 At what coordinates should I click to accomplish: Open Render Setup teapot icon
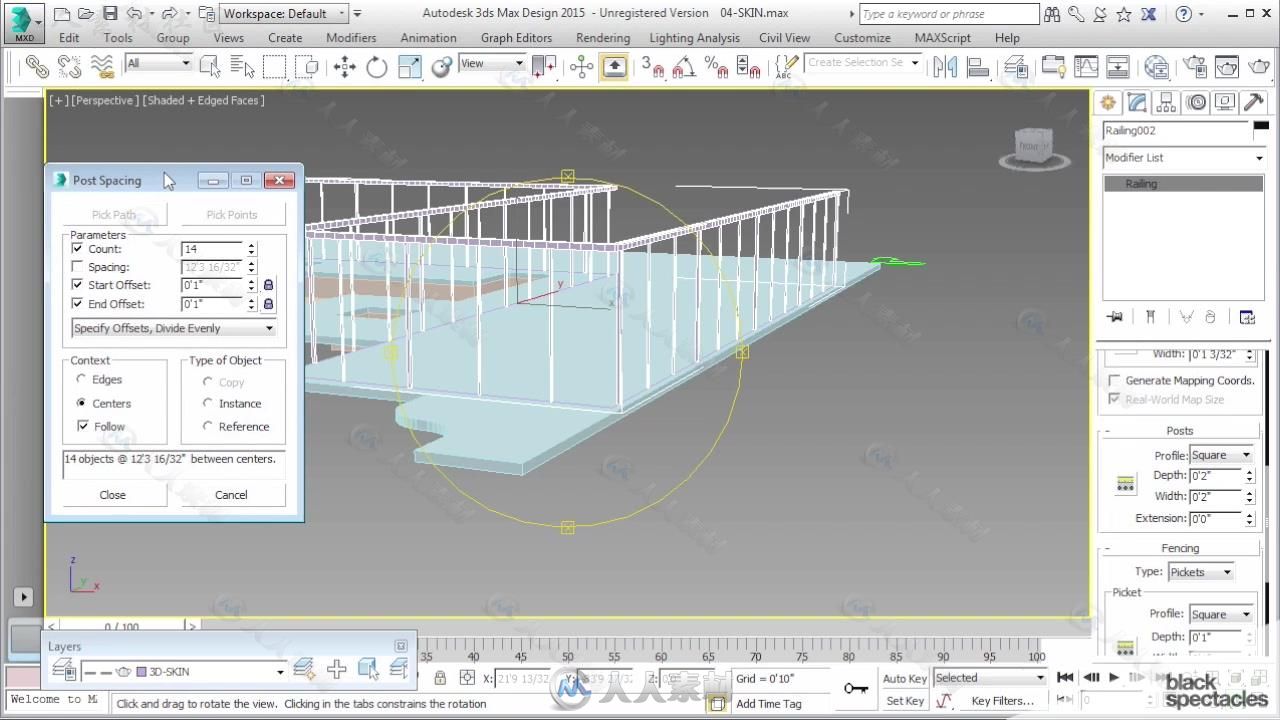point(1195,67)
